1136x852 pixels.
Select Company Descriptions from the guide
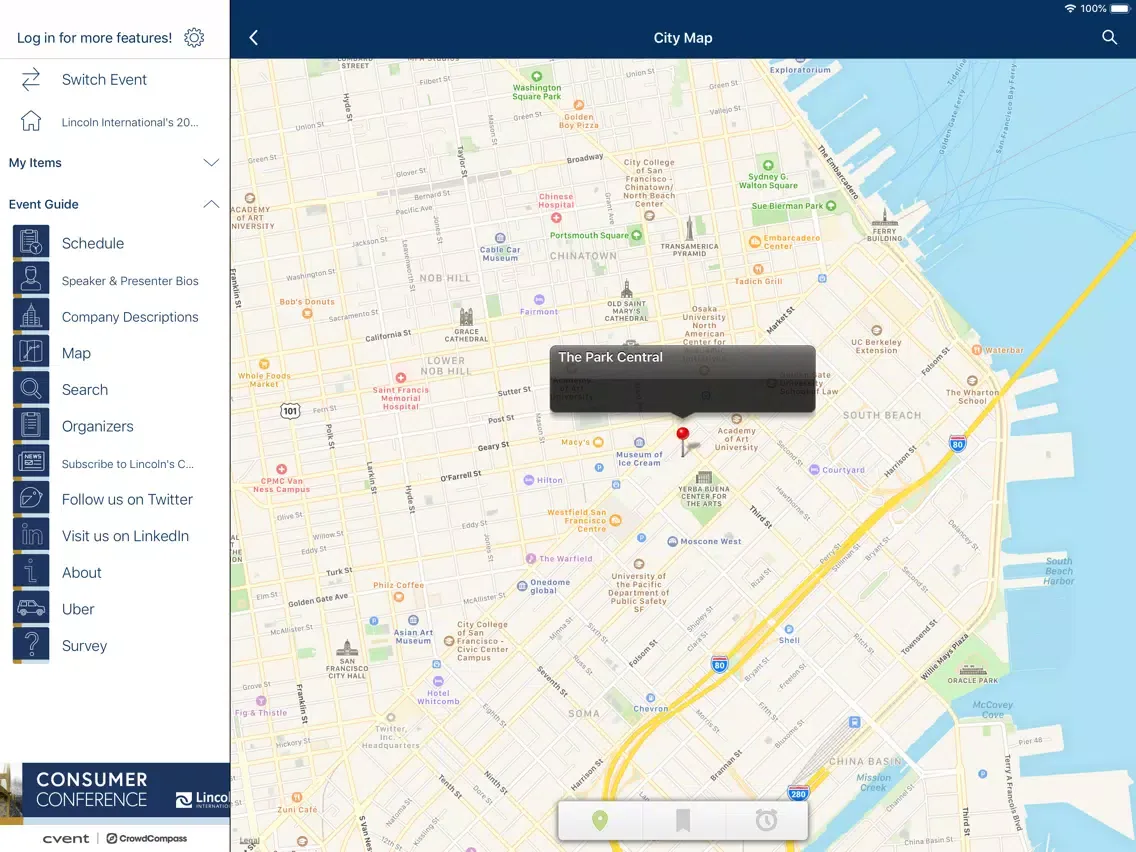click(x=130, y=317)
